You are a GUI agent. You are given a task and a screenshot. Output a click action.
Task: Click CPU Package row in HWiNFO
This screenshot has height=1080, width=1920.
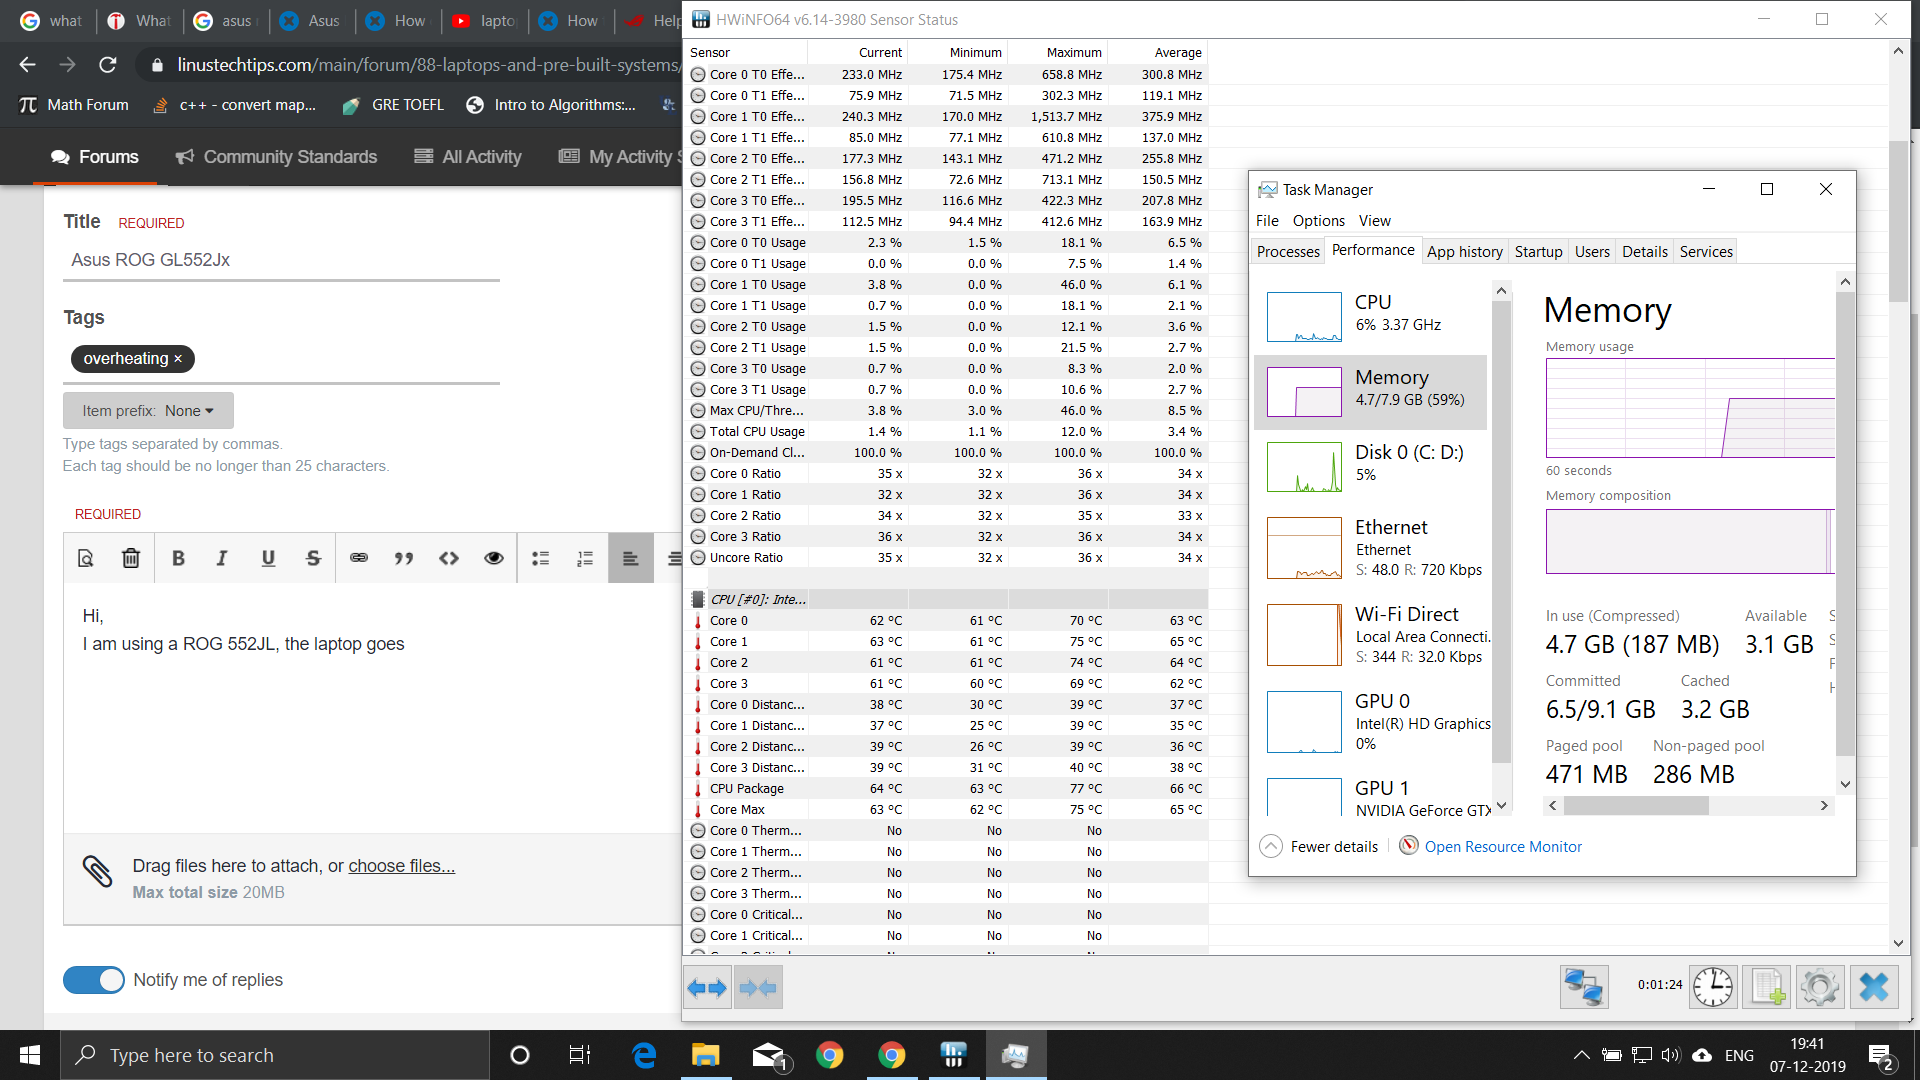[x=946, y=789]
